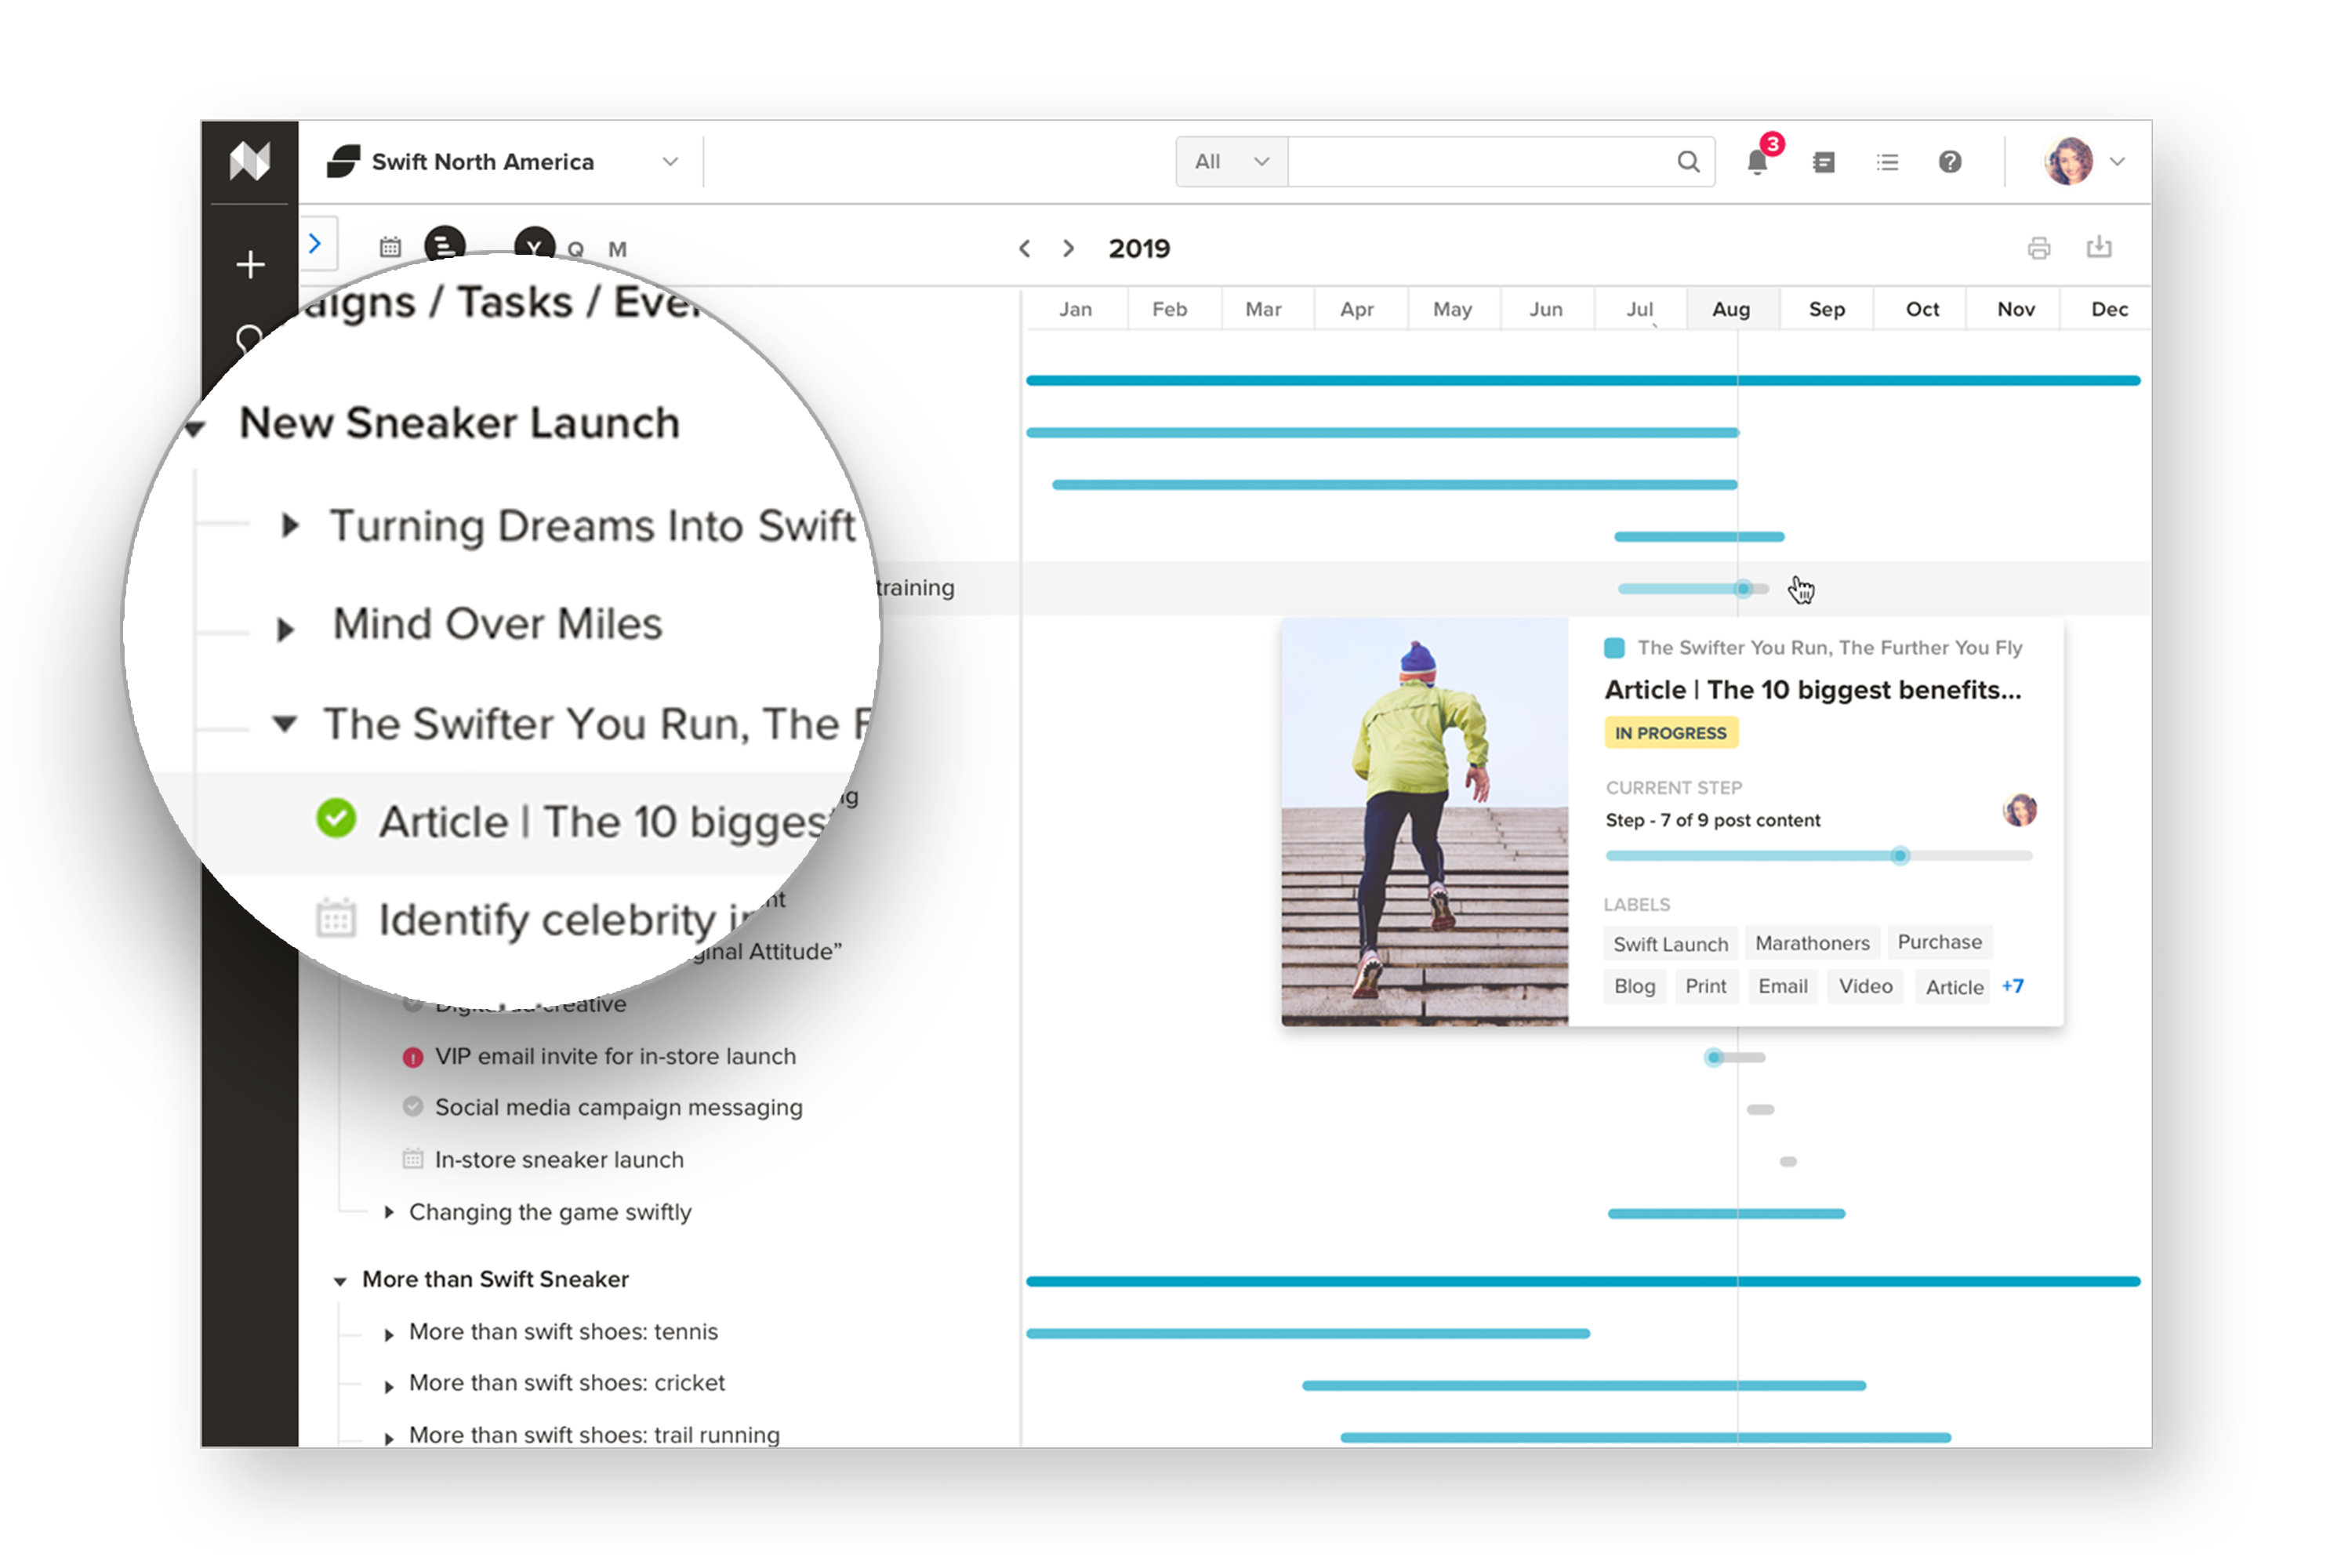Viewport: 2352px width, 1568px height.
Task: Click the Swift Launch label tag
Action: tap(1670, 943)
